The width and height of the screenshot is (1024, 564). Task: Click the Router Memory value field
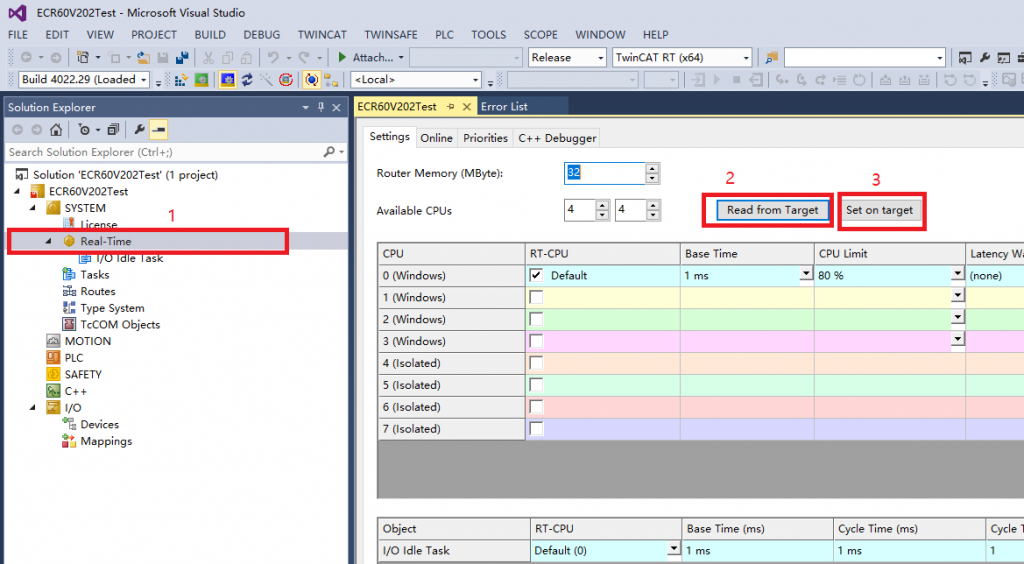coord(604,173)
